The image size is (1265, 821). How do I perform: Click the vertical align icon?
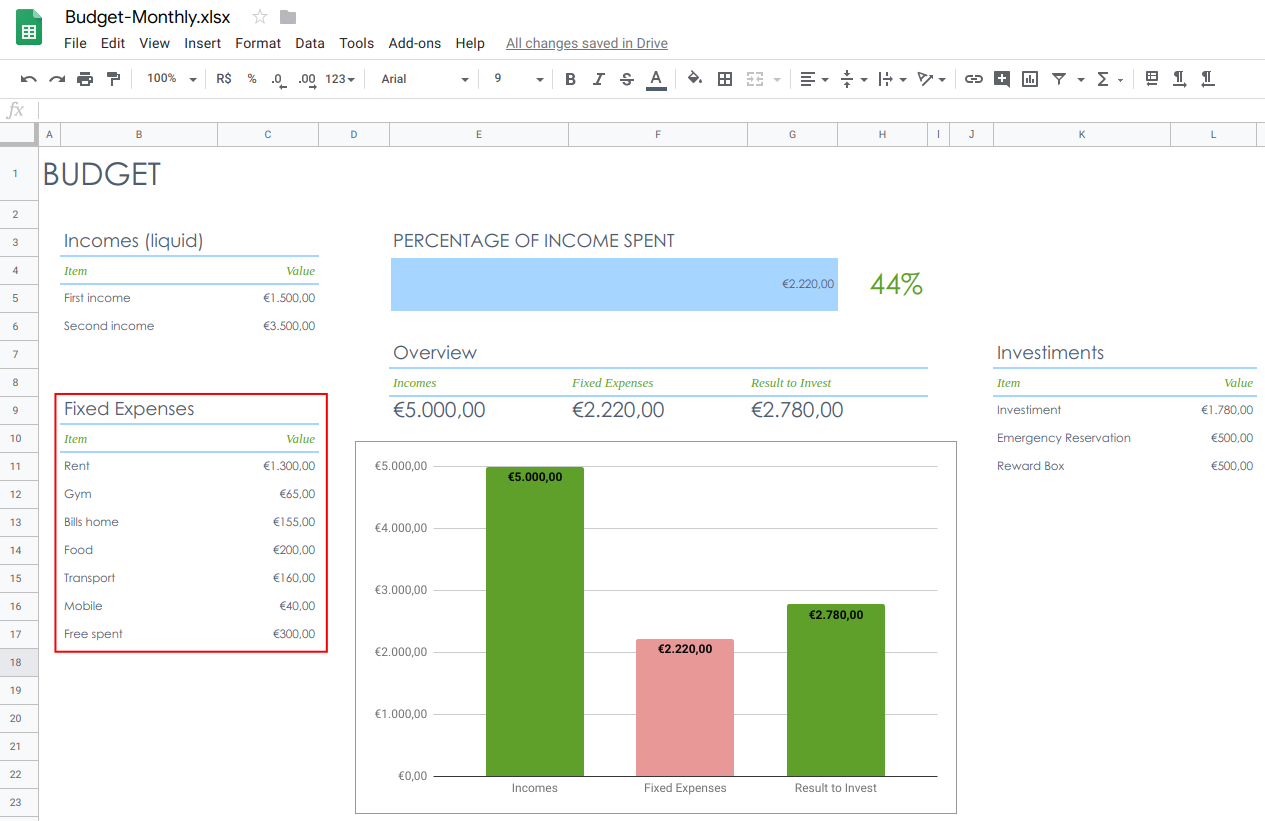[847, 79]
